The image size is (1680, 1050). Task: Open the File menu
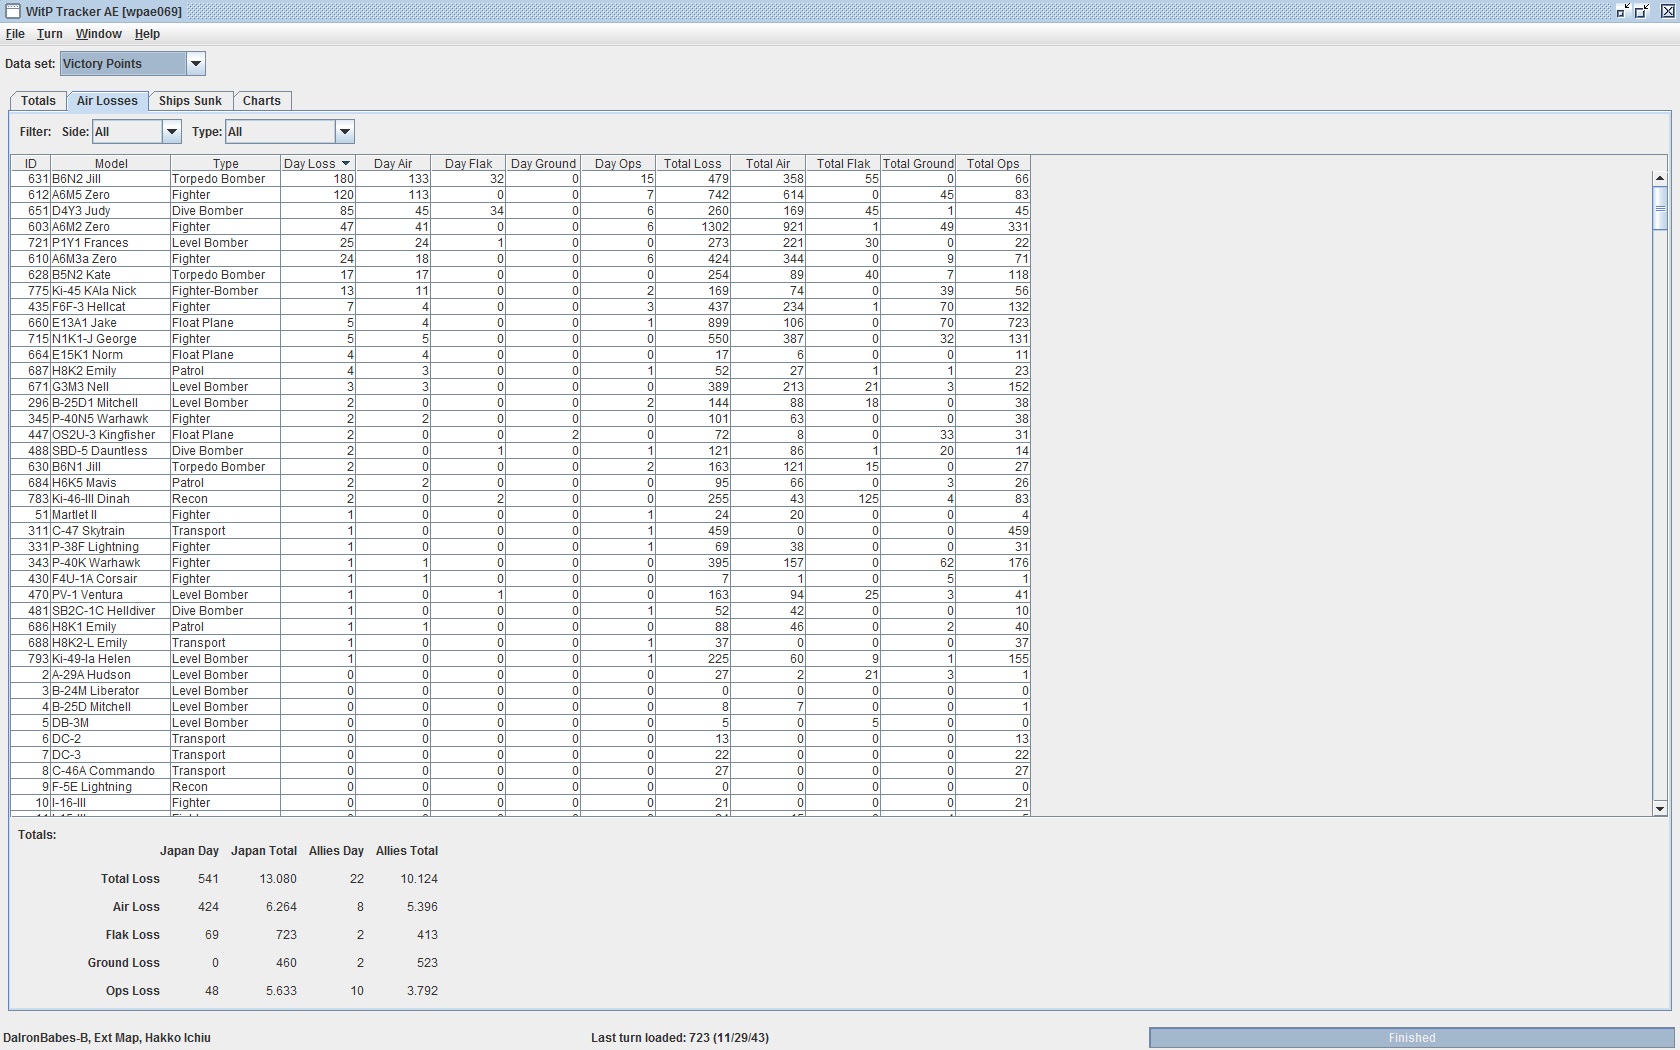[x=15, y=34]
